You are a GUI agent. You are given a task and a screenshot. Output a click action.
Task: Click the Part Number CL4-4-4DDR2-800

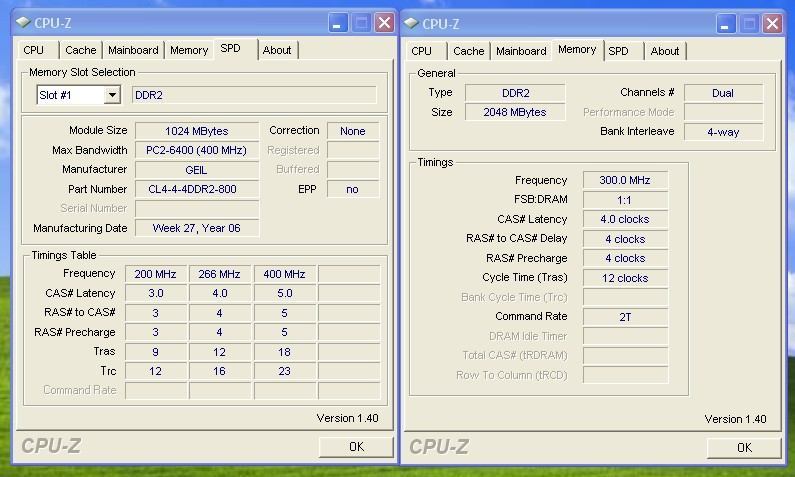[x=197, y=189]
